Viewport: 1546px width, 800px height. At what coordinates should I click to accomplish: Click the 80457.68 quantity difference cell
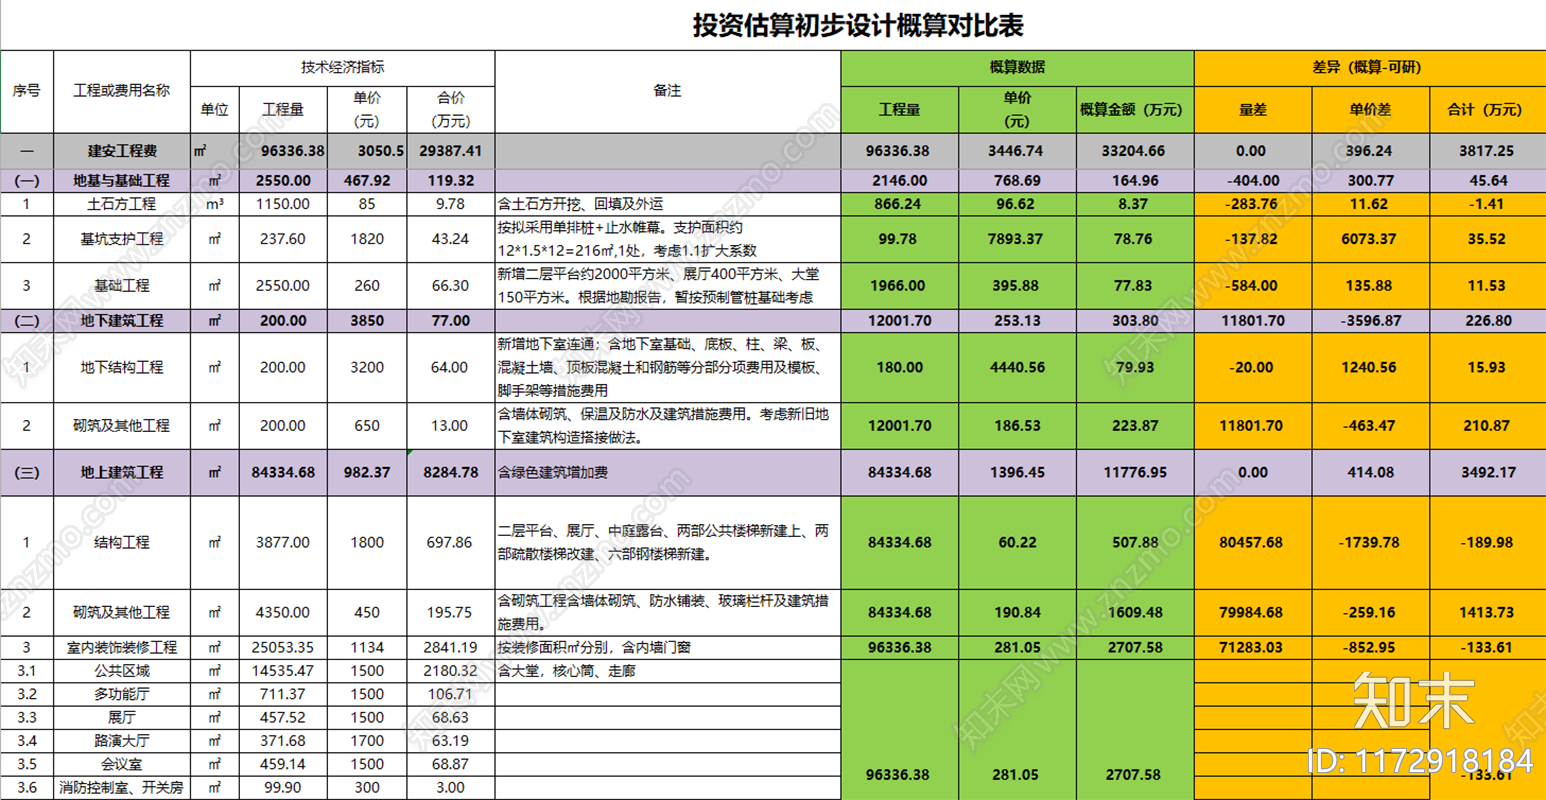(1252, 542)
